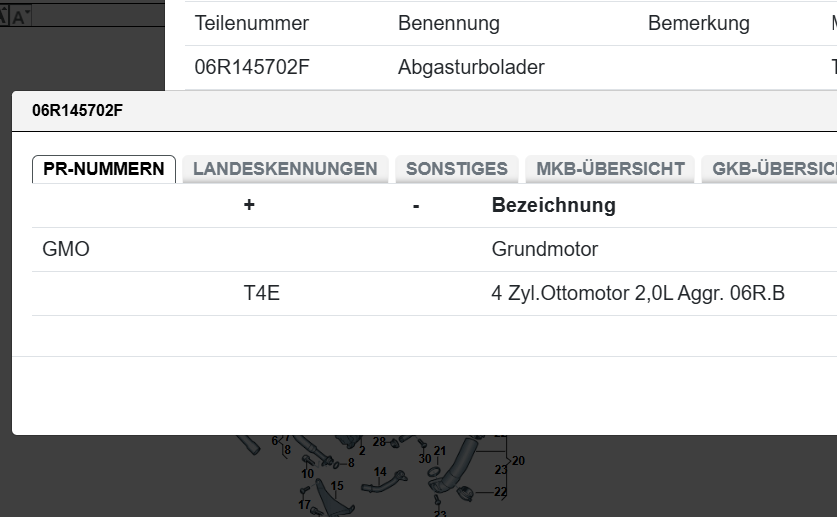Click part number 06R145702F in table row
This screenshot has height=517, width=837.
(x=252, y=68)
